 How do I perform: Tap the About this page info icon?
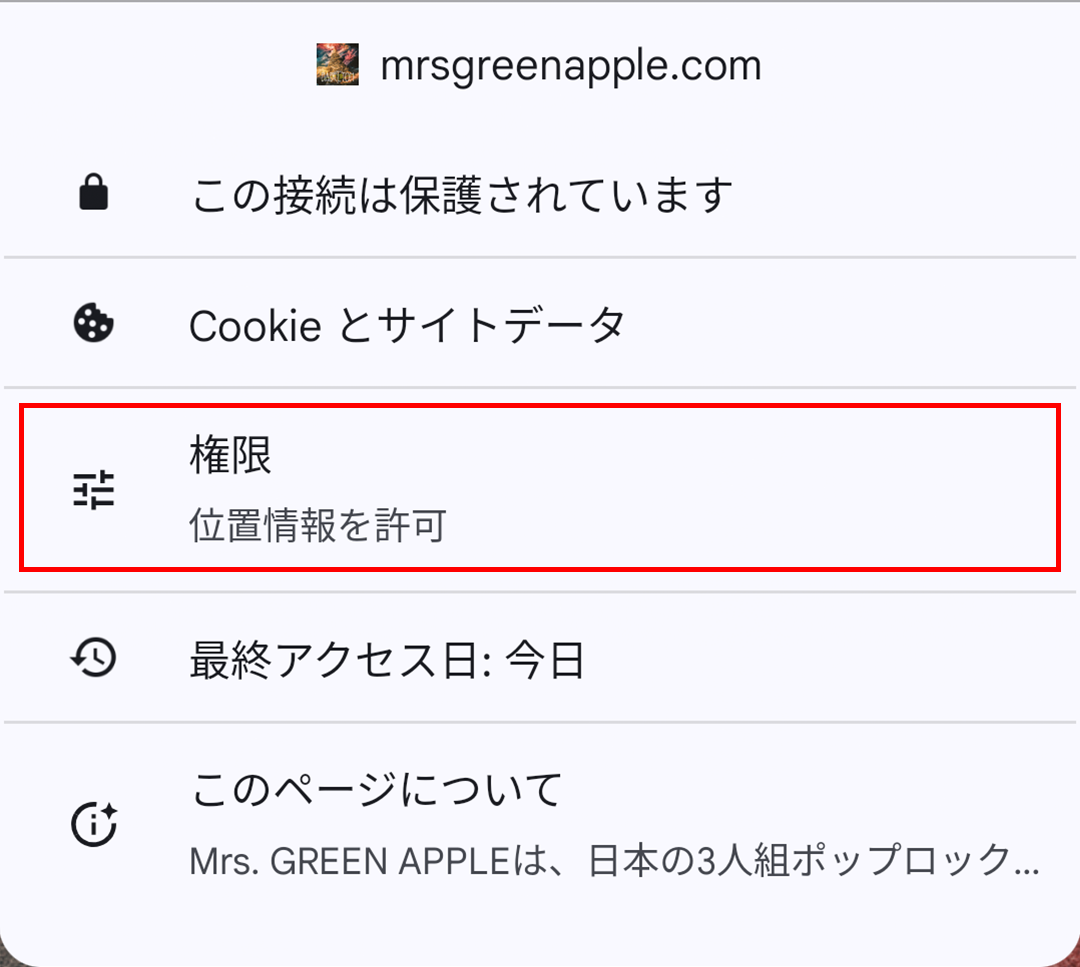coord(94,824)
